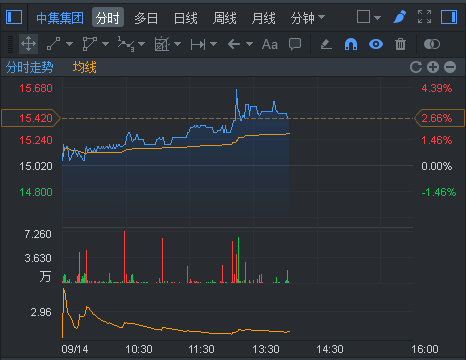Expand arrow annotation tool options
The width and height of the screenshot is (466, 360).
249,44
